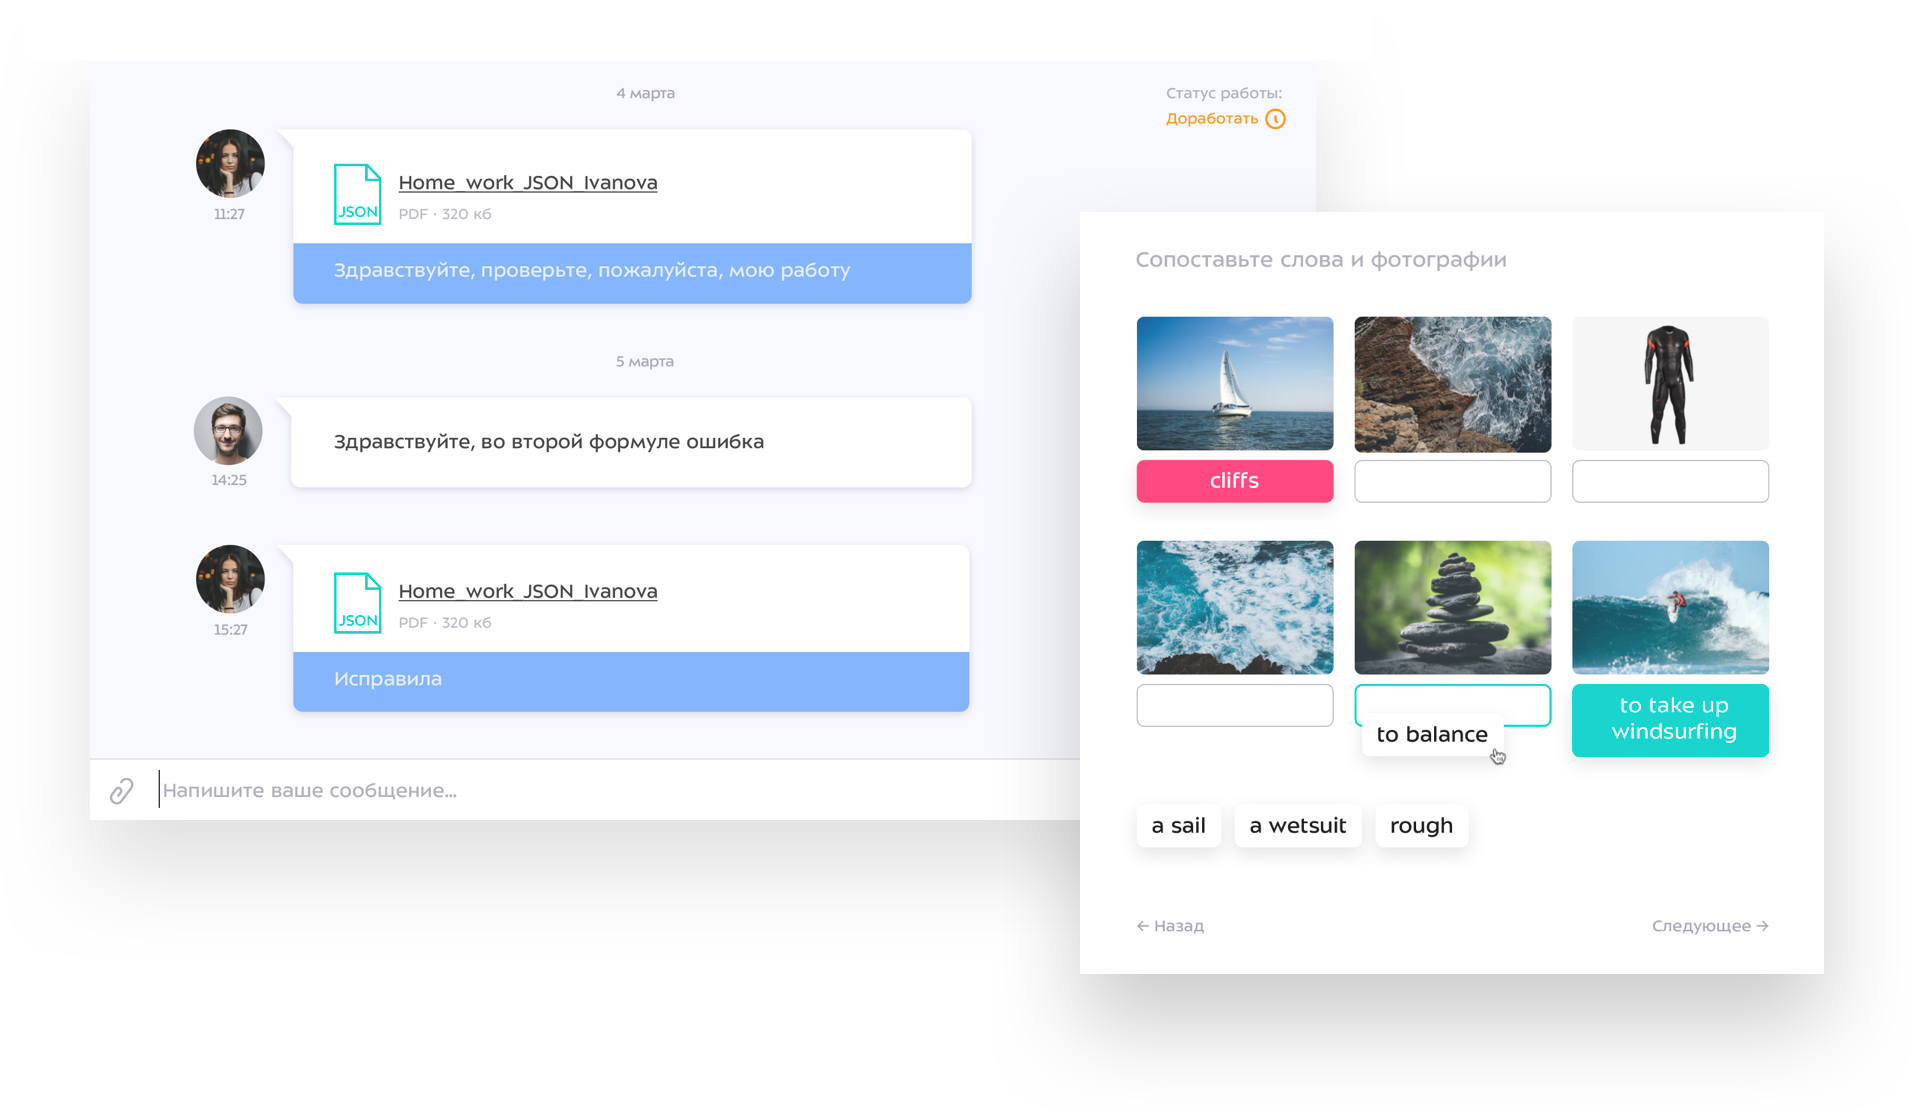Click the stacked stones photo
Viewport: 1914px width, 1114px height.
coord(1452,608)
